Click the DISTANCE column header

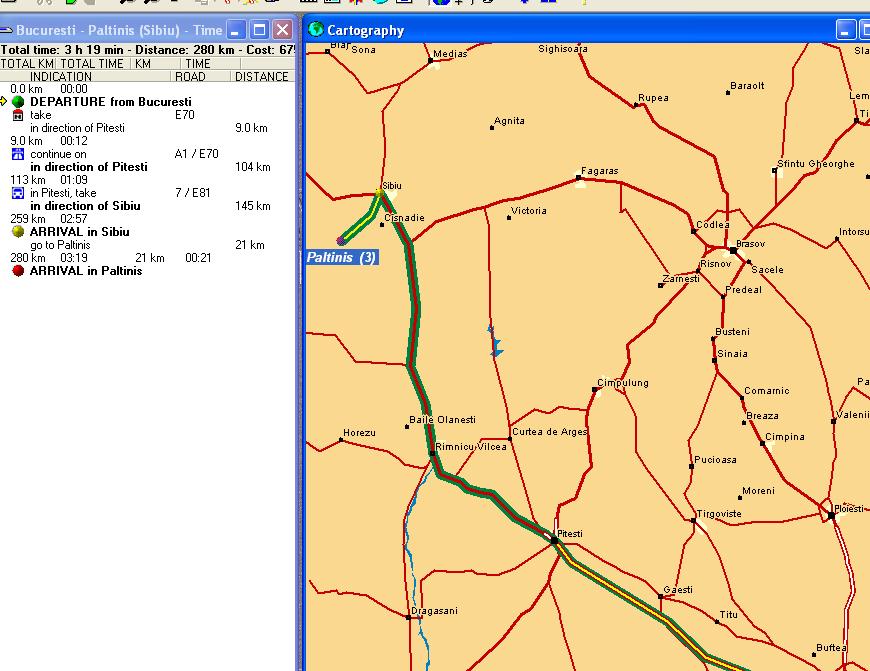(x=262, y=77)
